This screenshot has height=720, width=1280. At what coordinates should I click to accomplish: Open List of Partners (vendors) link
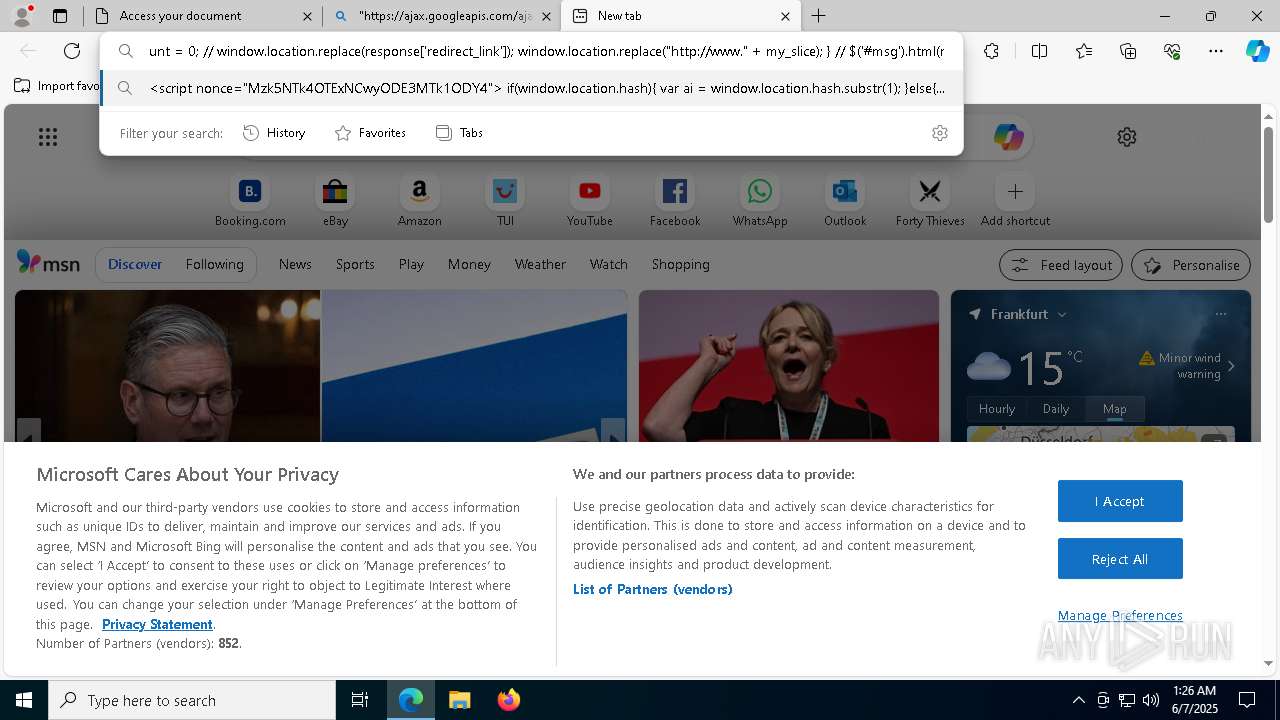653,589
